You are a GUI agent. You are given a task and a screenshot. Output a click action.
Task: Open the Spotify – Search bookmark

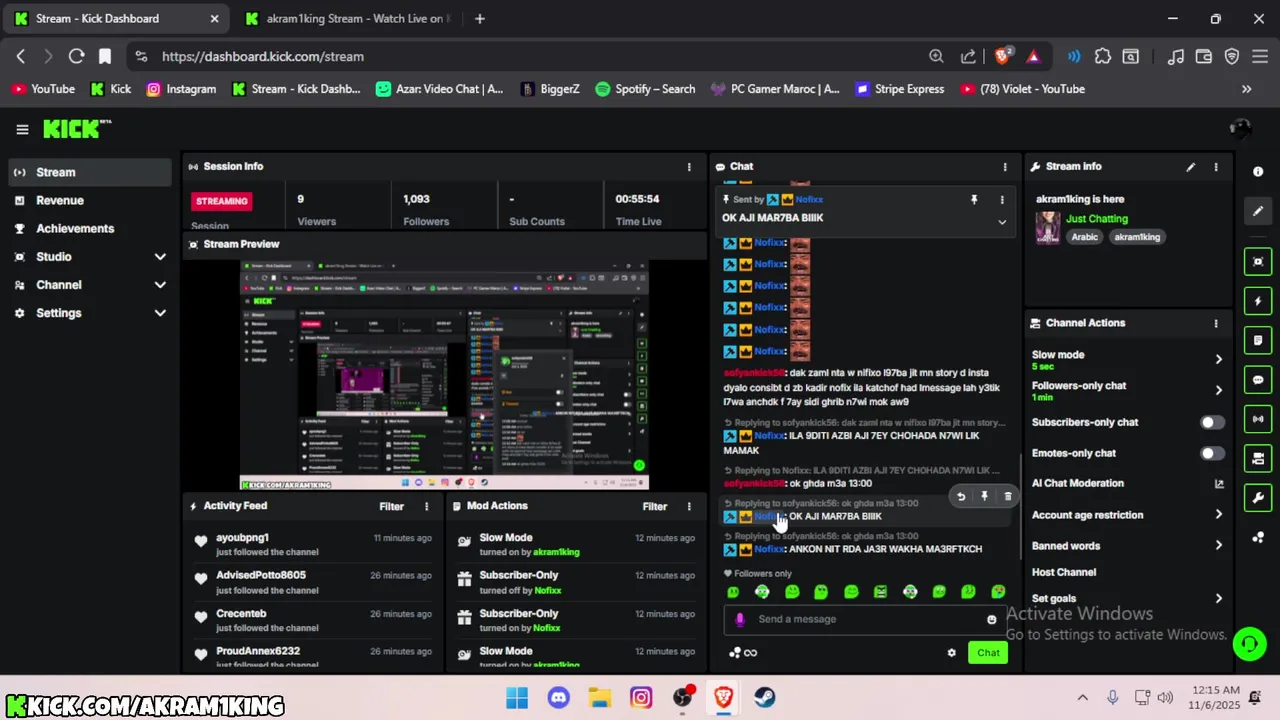pyautogui.click(x=645, y=89)
